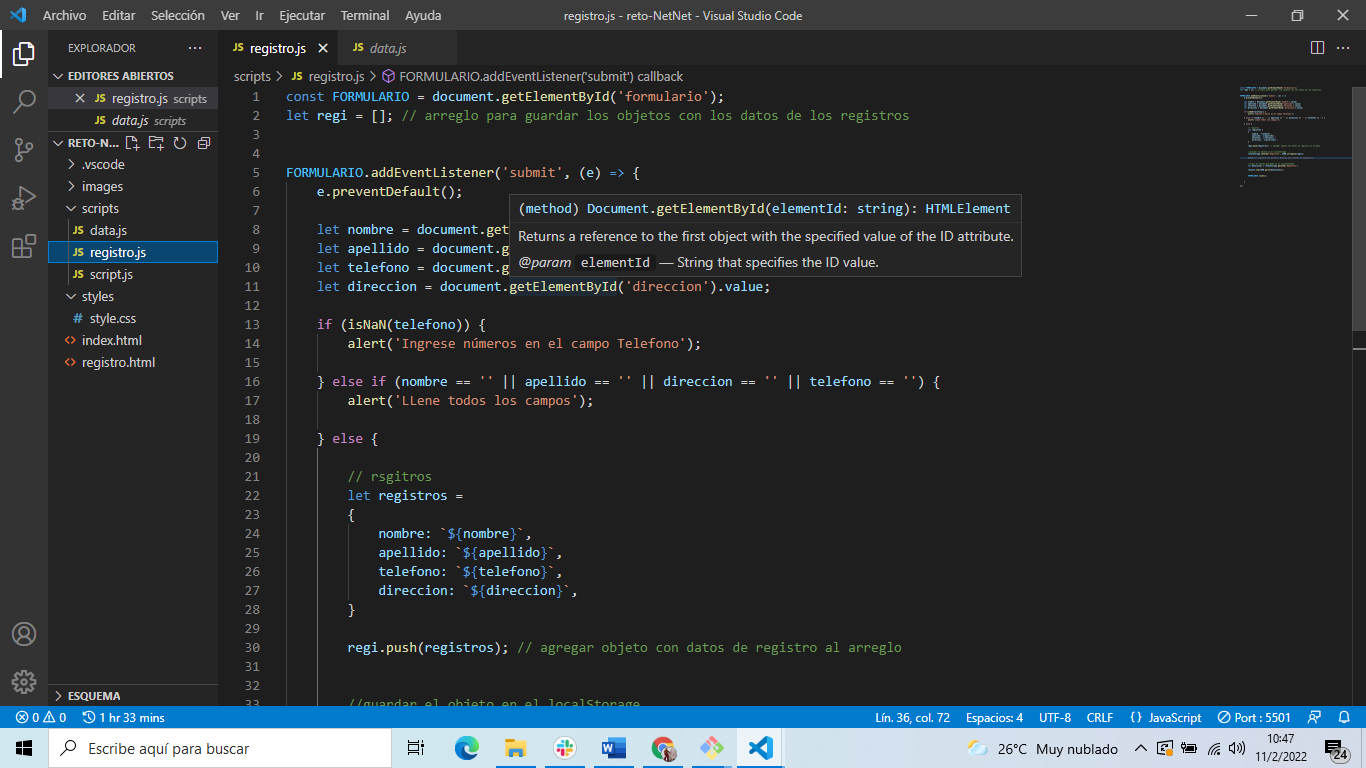Viewport: 1366px width, 768px height.
Task: Open style.css in the explorer
Action: (x=133, y=318)
